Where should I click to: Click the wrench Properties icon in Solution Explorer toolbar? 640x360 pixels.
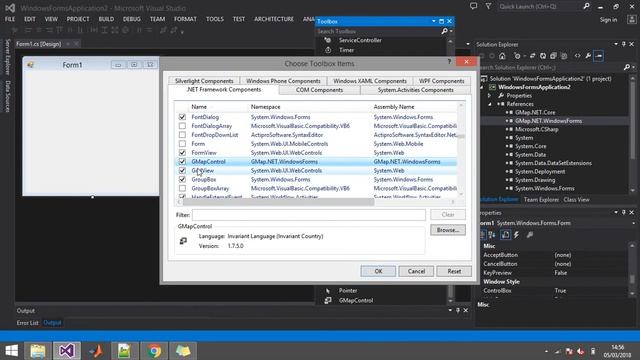tap(588, 56)
